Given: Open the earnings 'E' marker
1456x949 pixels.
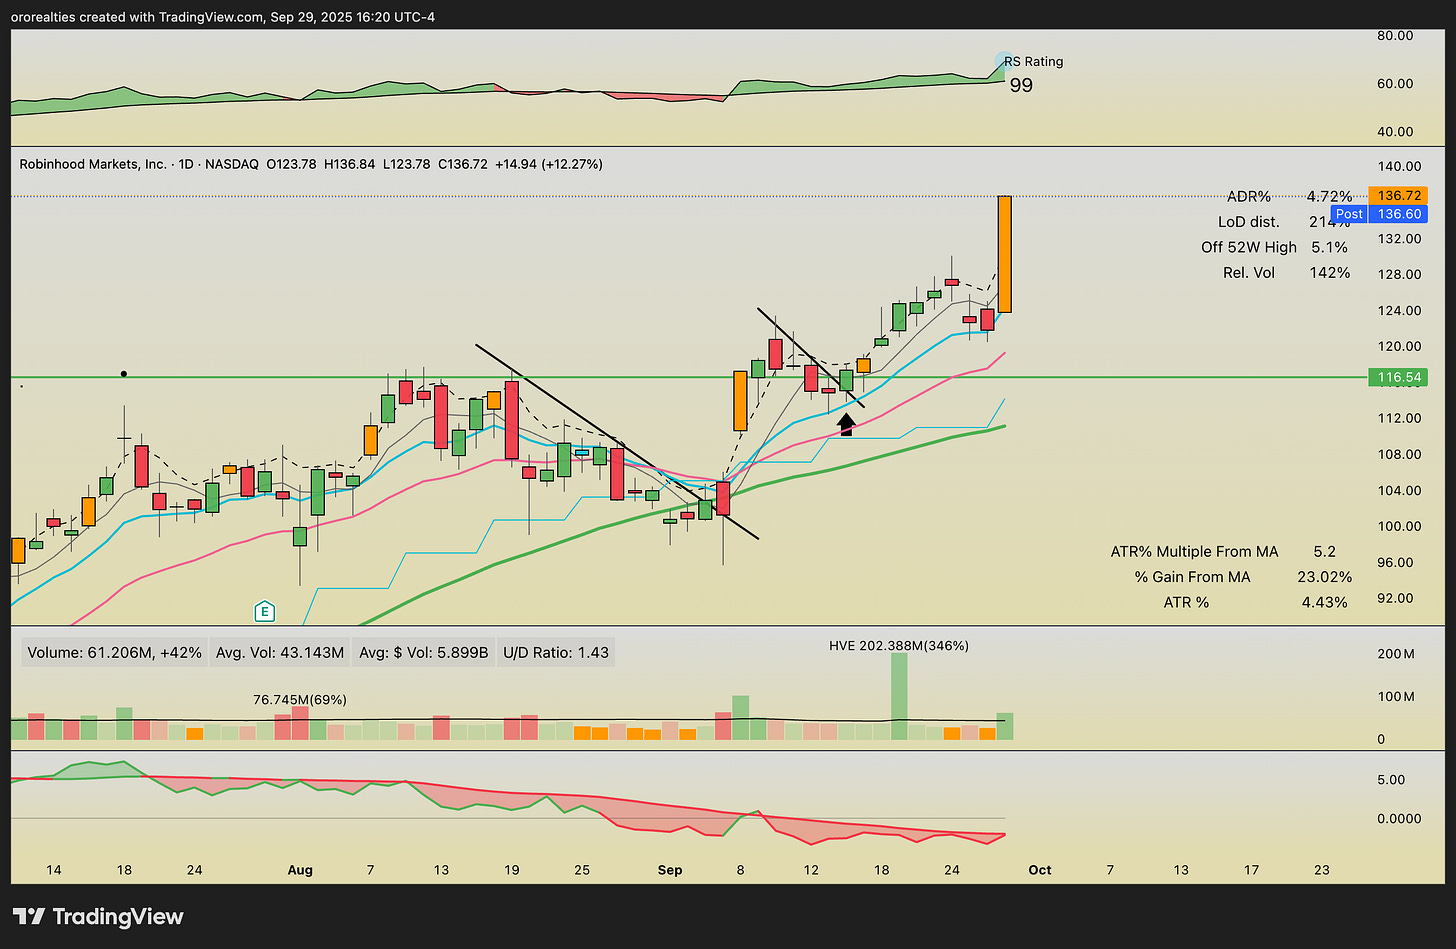Looking at the screenshot, I should point(264,611).
